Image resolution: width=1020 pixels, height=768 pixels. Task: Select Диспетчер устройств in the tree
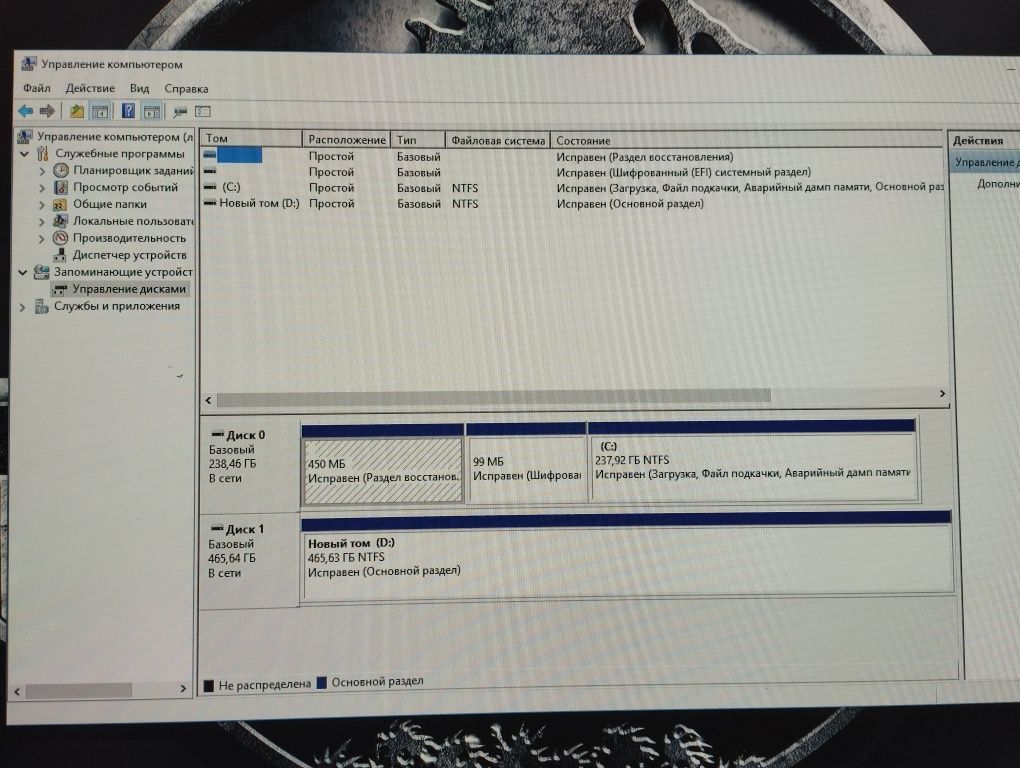point(129,255)
